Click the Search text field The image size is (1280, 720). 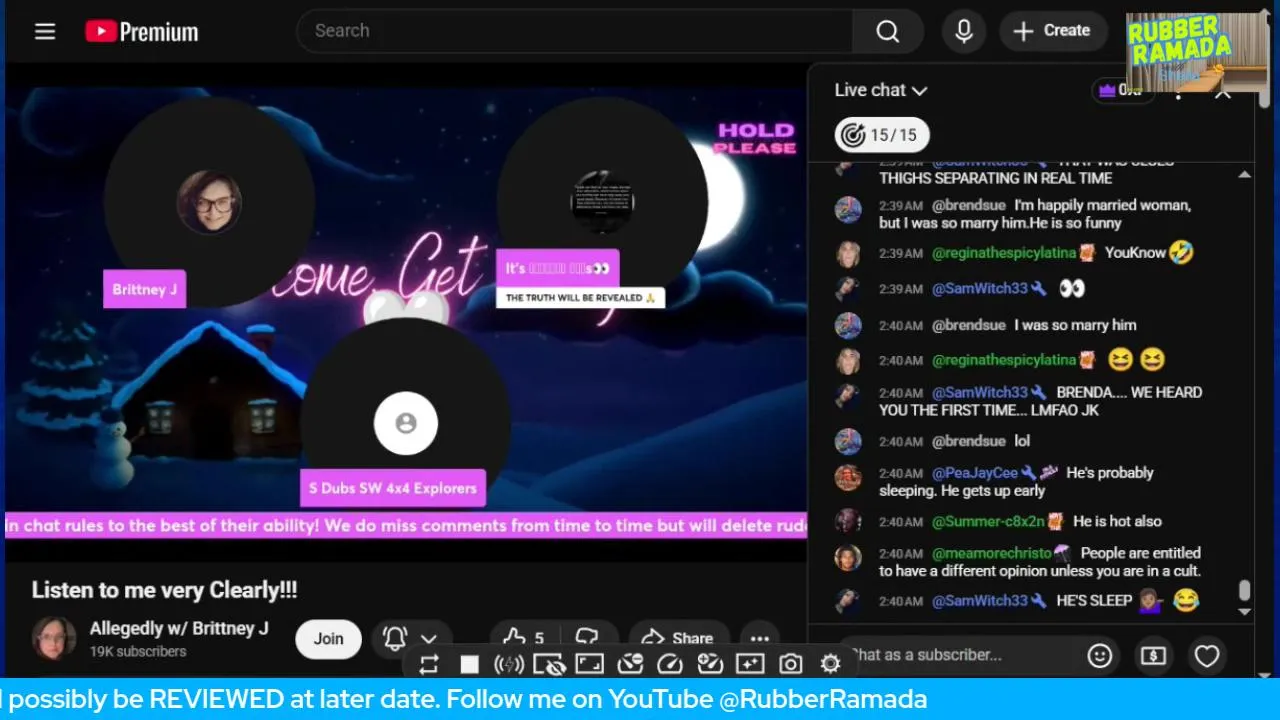tap(575, 31)
